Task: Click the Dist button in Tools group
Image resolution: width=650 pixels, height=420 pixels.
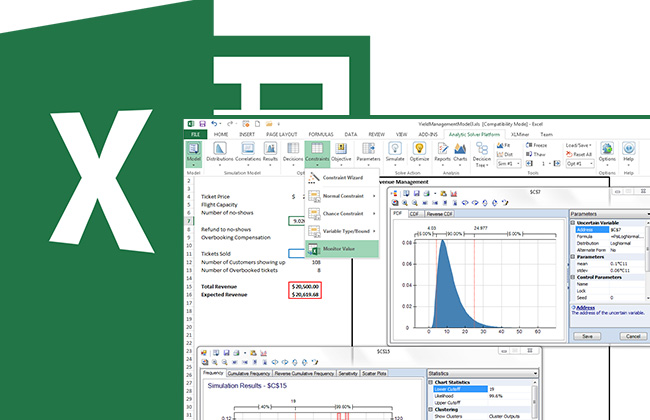Action: click(x=505, y=154)
